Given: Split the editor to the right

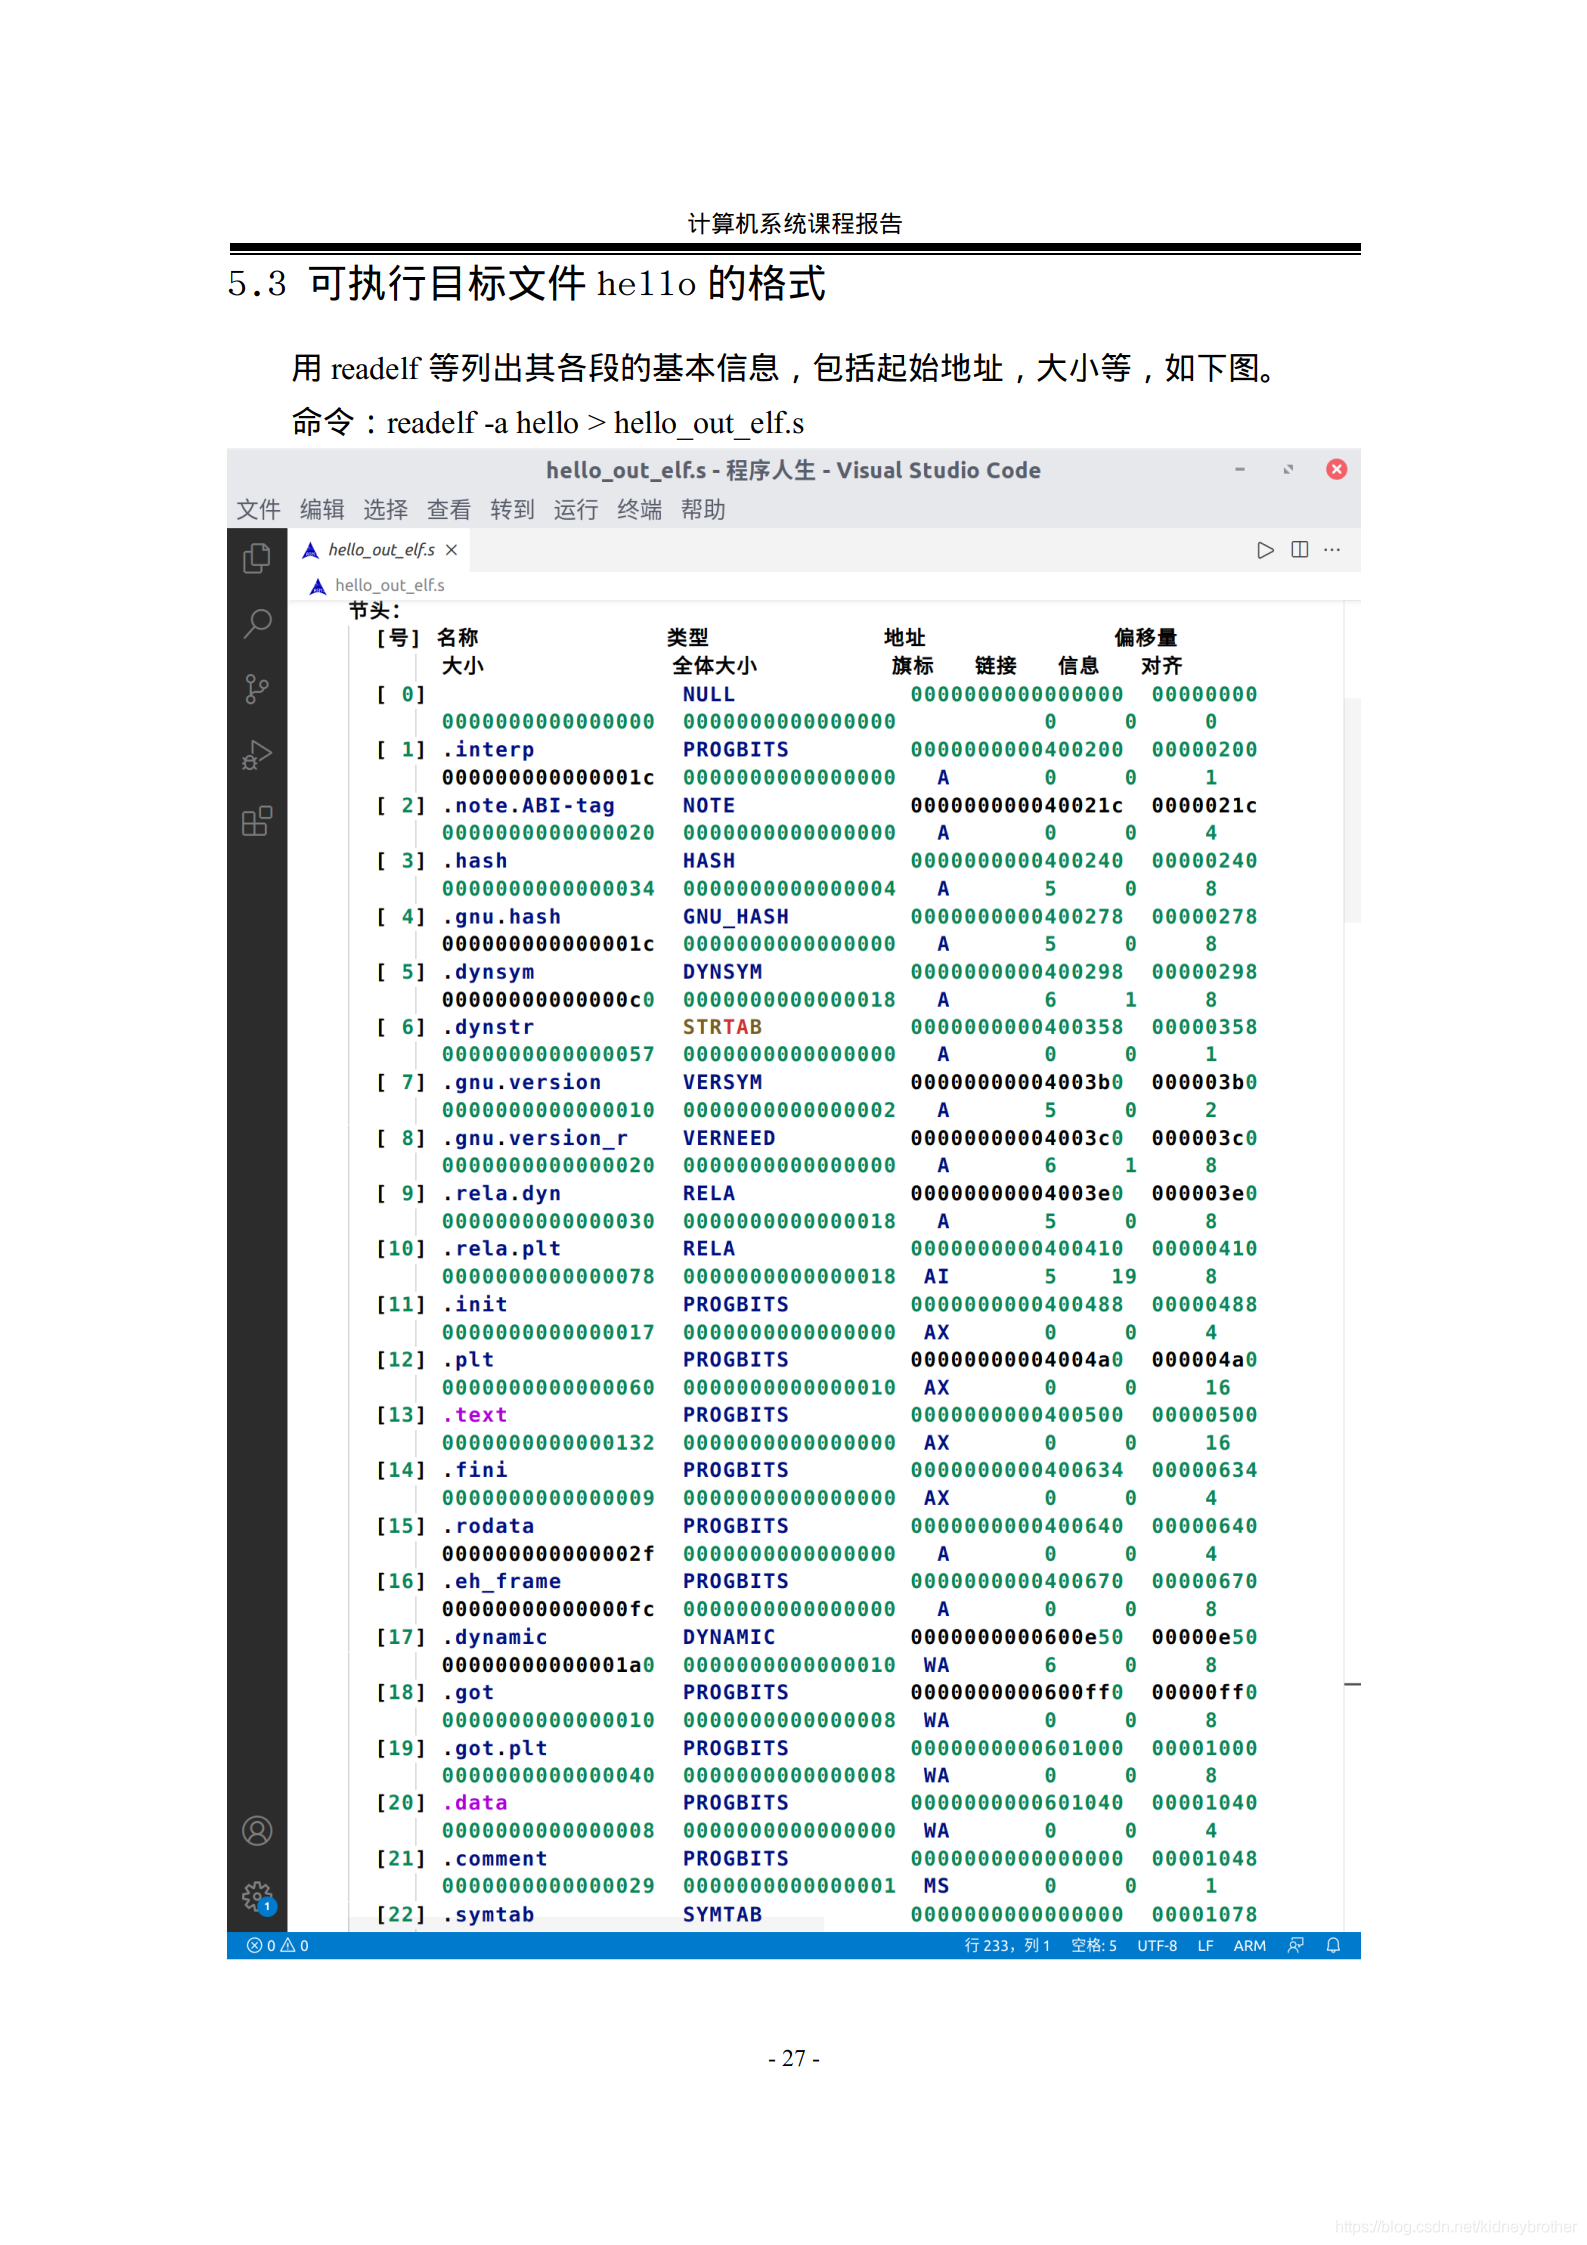Looking at the screenshot, I should [x=1300, y=550].
